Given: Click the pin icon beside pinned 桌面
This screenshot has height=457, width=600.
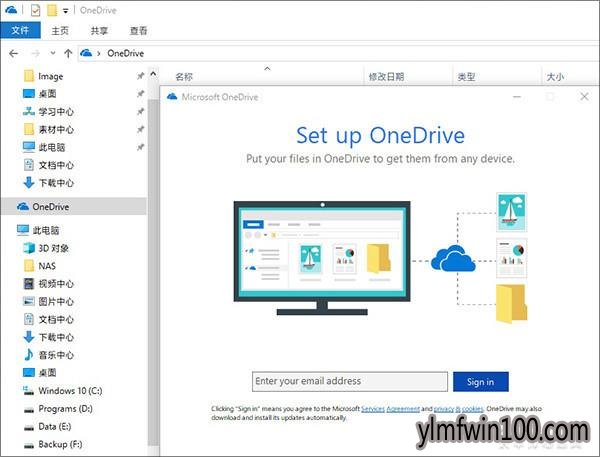Looking at the screenshot, I should 140,93.
